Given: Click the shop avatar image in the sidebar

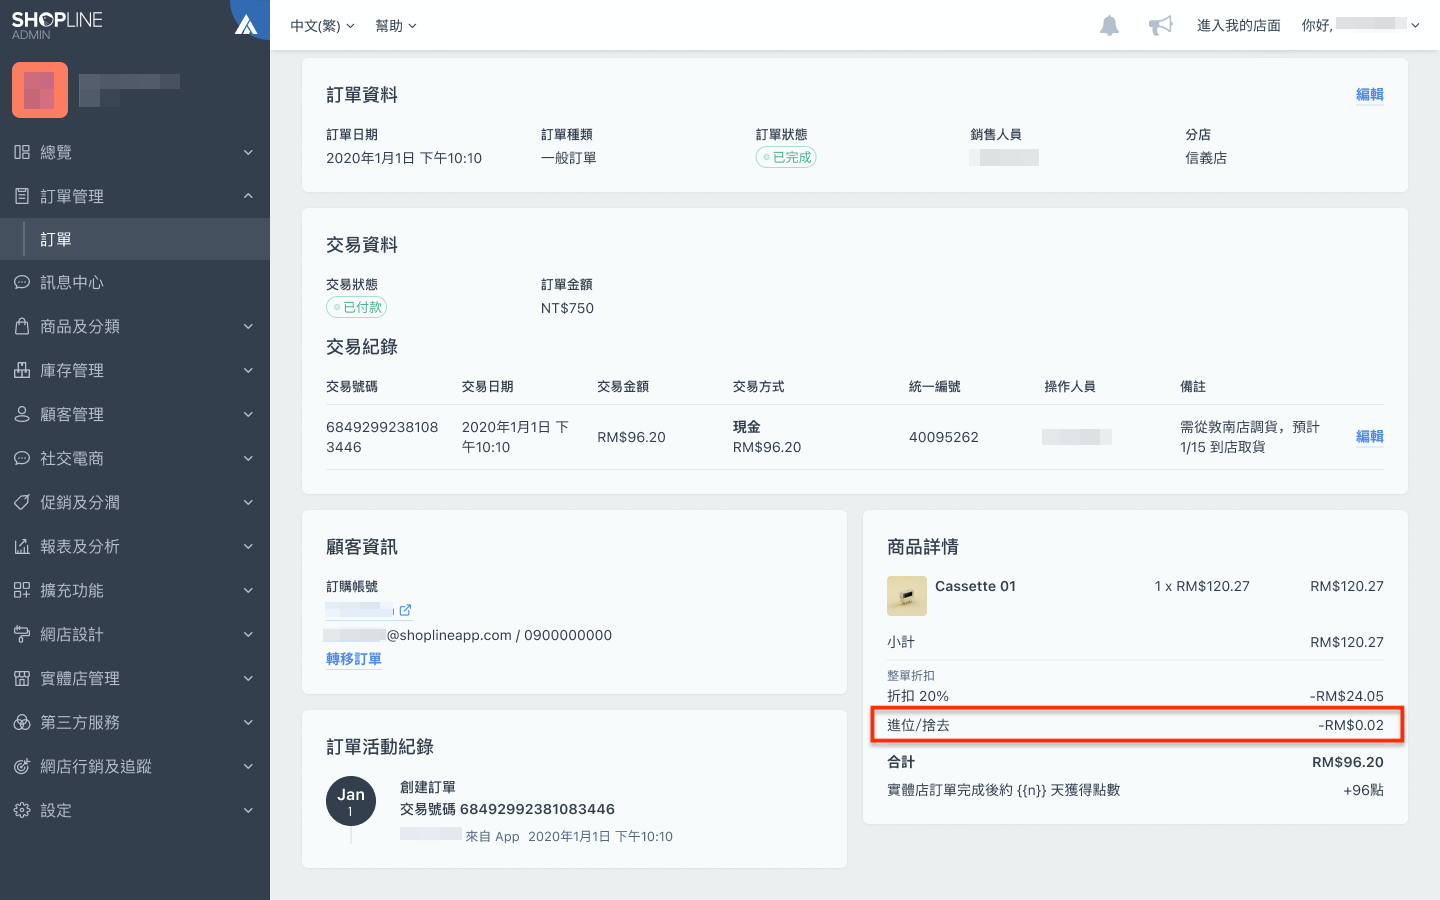Looking at the screenshot, I should pos(40,90).
